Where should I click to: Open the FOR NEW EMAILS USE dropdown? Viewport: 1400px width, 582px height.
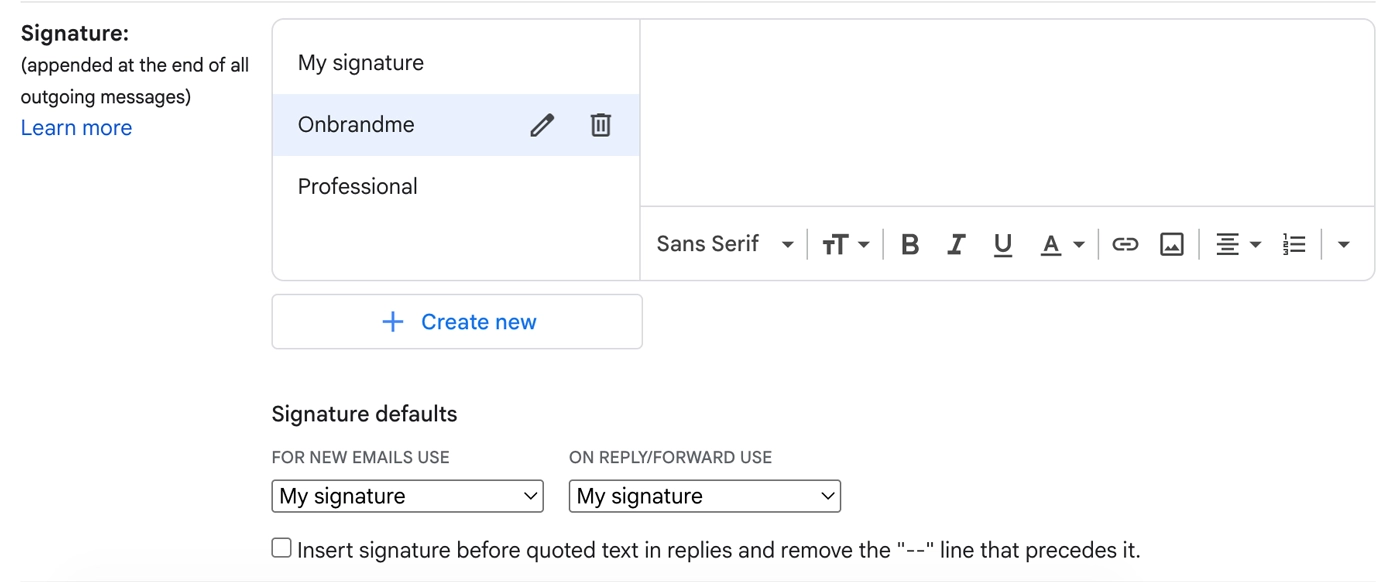(x=407, y=496)
